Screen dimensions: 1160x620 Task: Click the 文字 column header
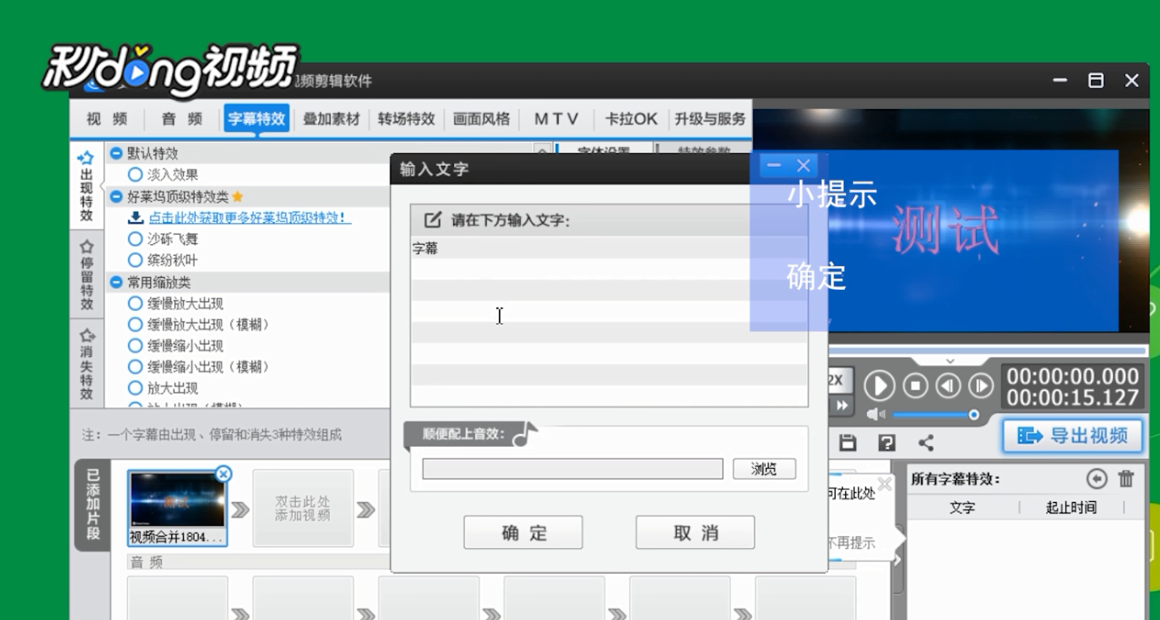(x=962, y=508)
